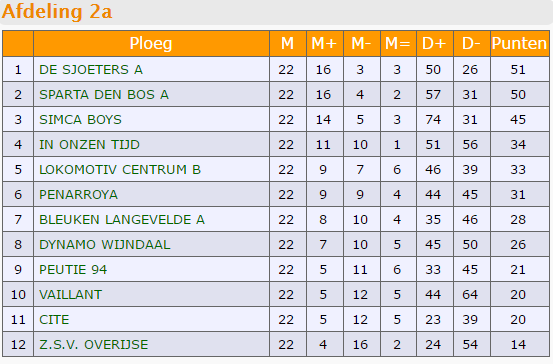Open Z.S.V. OVERIJSE team page
The height and width of the screenshot is (364, 553).
(94, 345)
